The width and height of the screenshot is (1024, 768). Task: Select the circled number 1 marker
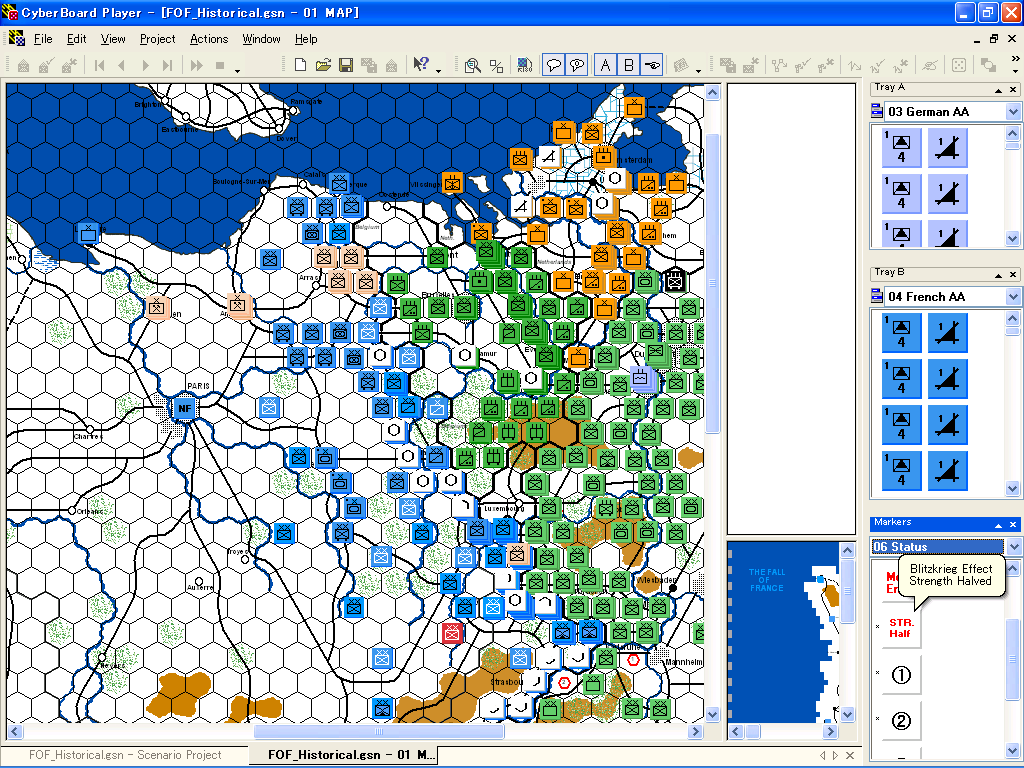(901, 675)
